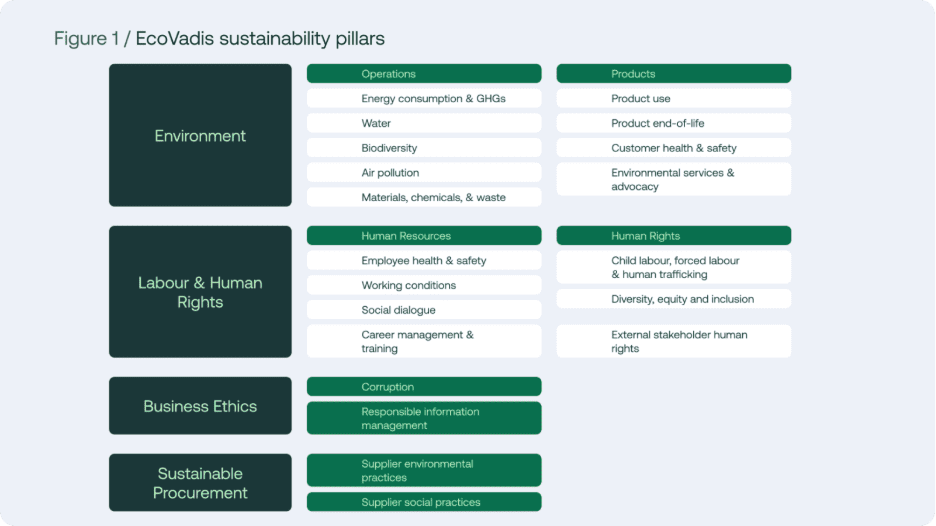The image size is (936, 526).
Task: Click the Products header bar
Action: tap(673, 74)
